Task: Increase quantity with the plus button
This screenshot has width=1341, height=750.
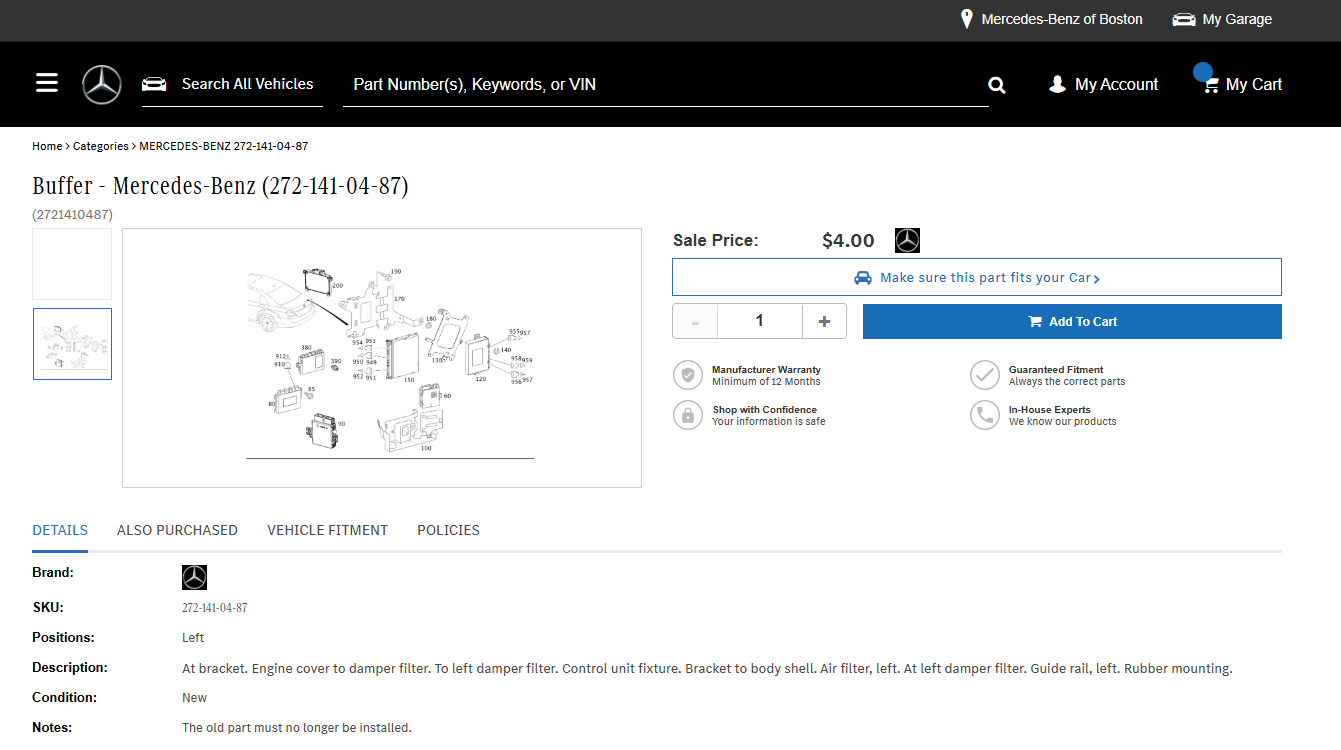Action: pos(824,321)
